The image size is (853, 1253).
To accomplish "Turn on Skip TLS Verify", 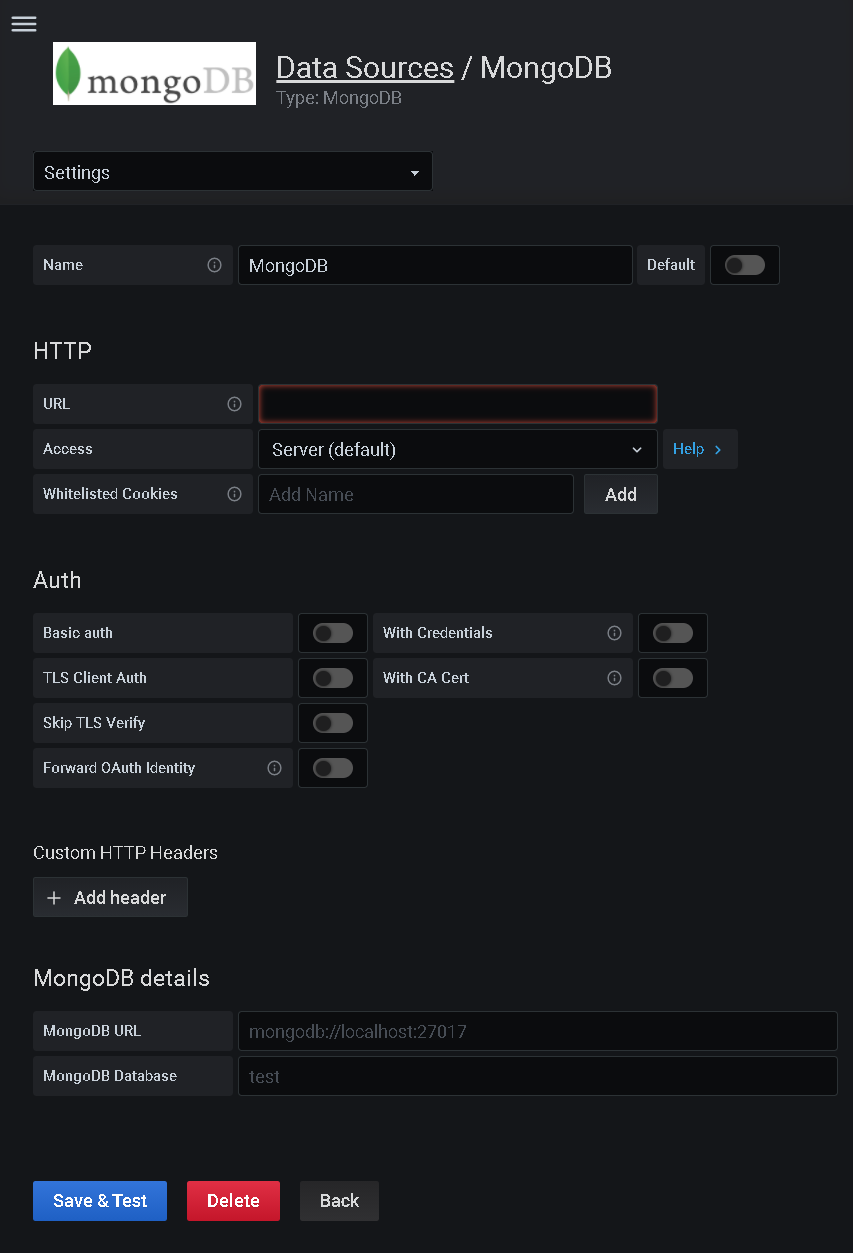I will [x=332, y=722].
